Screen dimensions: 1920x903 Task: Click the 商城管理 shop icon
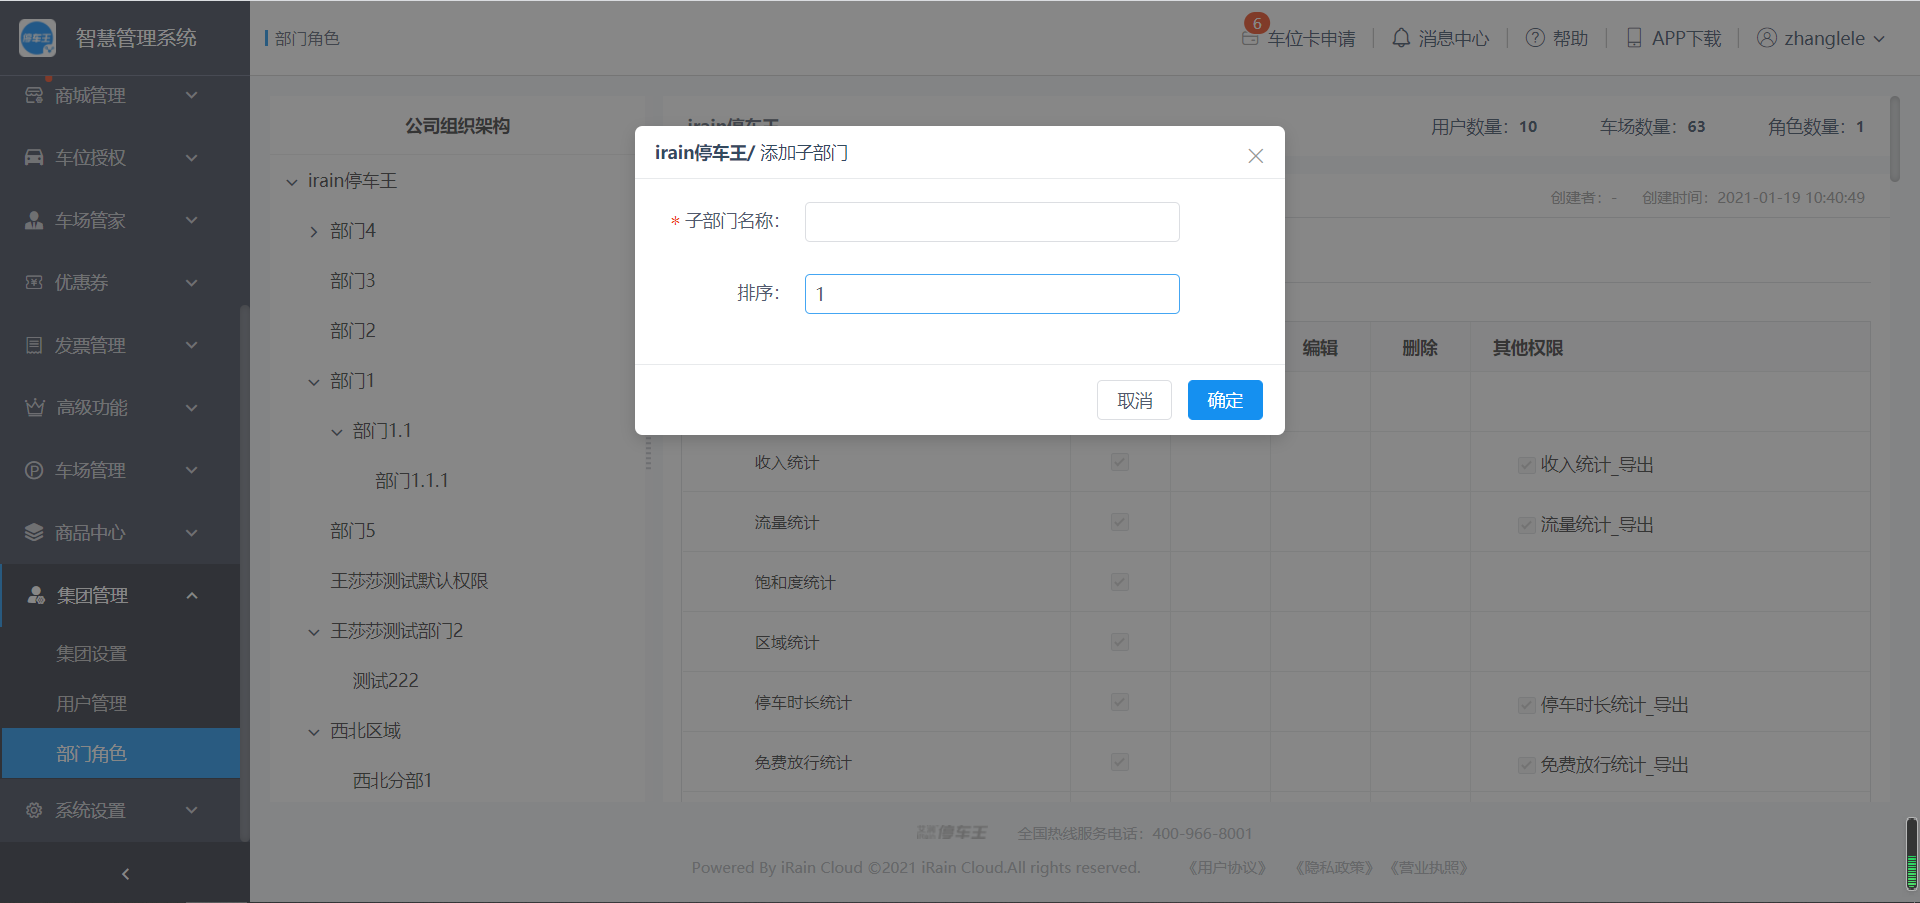[34, 95]
